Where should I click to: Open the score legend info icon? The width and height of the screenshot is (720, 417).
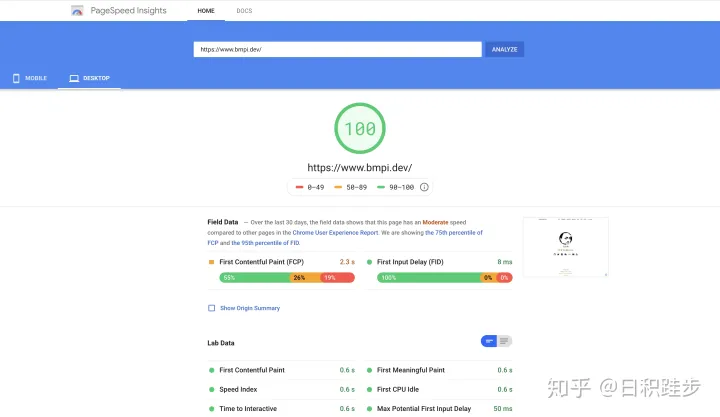point(424,187)
